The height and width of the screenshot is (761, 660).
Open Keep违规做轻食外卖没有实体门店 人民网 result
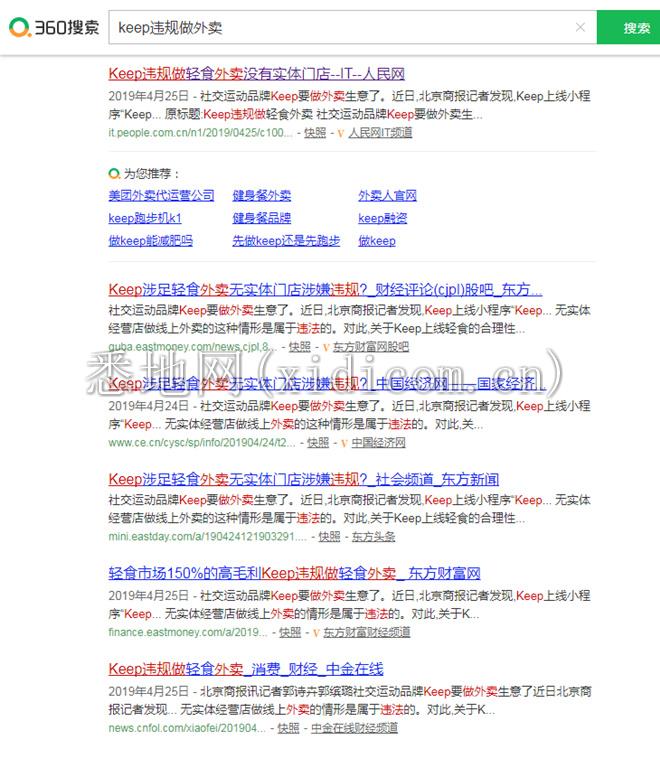(256, 74)
